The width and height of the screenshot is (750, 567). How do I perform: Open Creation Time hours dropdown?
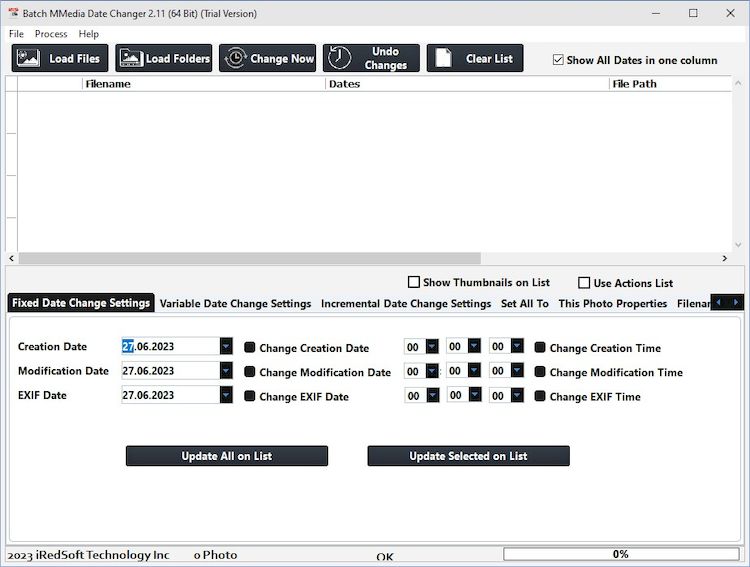pyautogui.click(x=432, y=346)
